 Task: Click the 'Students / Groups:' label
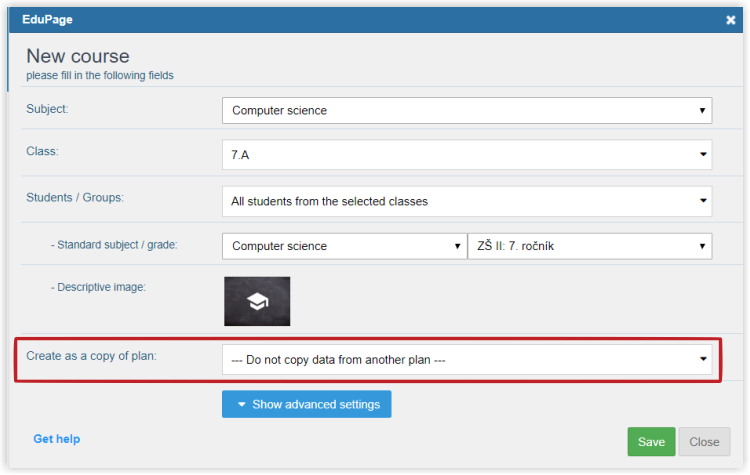(x=75, y=197)
